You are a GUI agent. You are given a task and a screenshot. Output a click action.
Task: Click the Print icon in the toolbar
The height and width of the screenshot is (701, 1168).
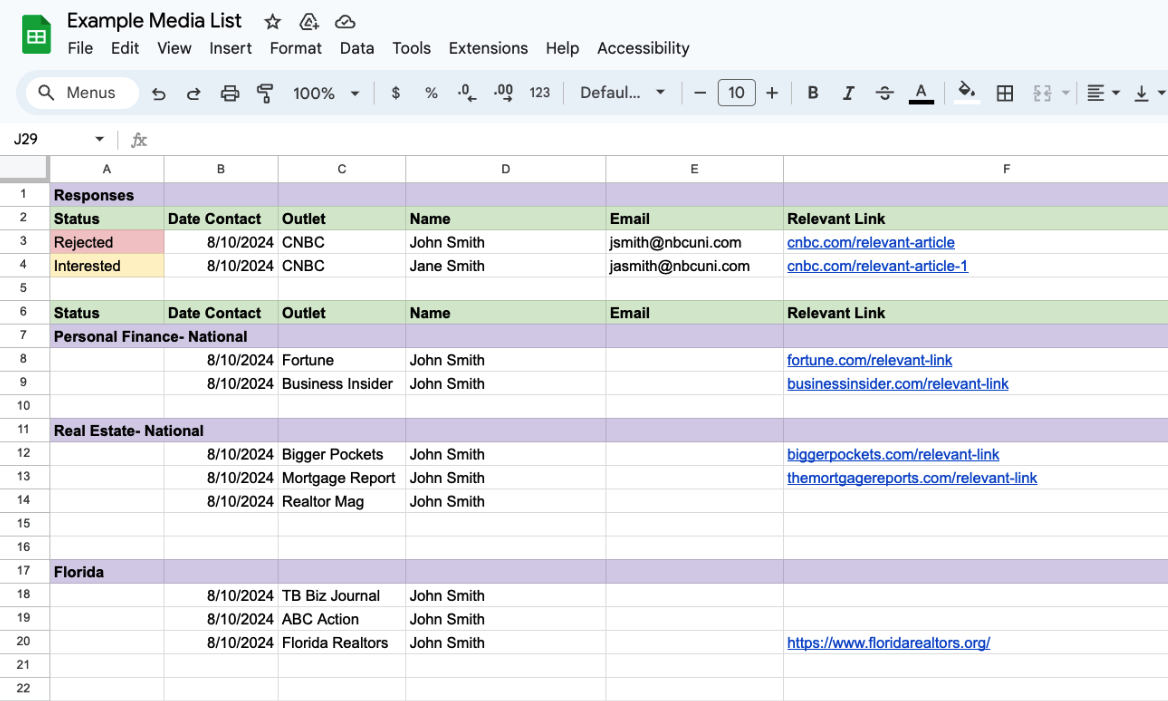[229, 92]
